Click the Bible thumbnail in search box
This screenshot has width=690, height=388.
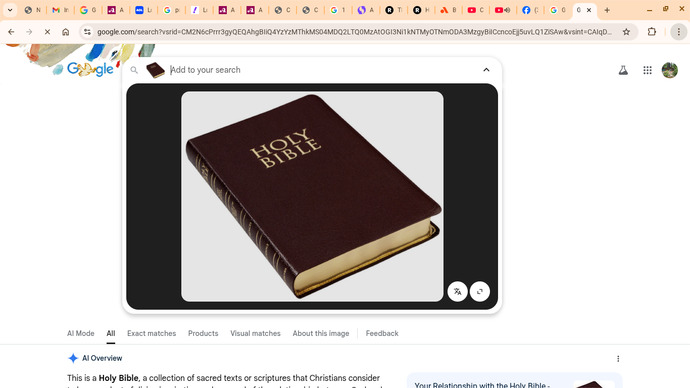click(155, 70)
